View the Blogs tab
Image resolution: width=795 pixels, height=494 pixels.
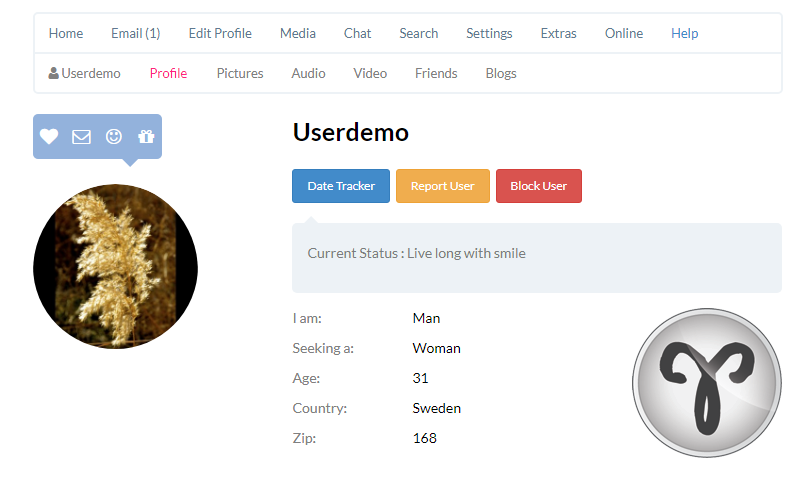[501, 73]
